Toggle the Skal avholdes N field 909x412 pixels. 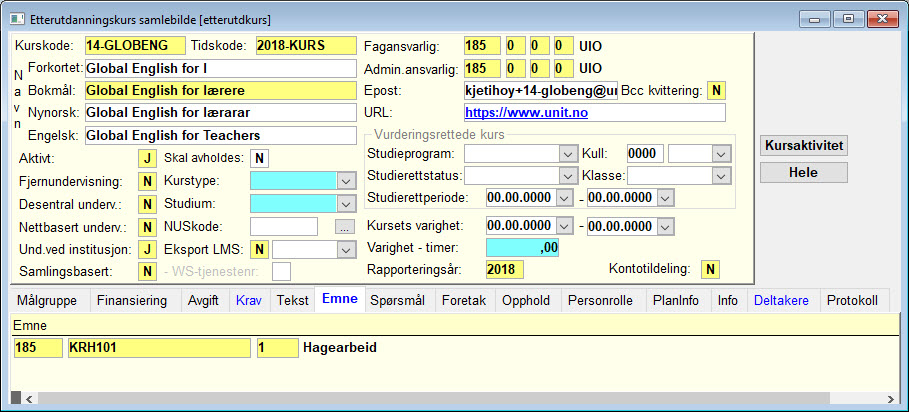click(x=259, y=158)
